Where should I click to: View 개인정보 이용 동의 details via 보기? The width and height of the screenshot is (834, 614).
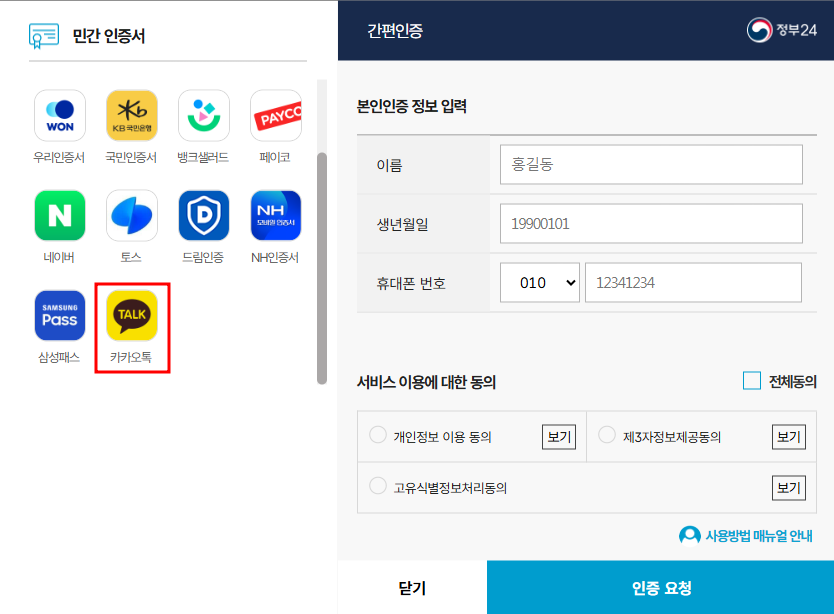[x=558, y=437]
